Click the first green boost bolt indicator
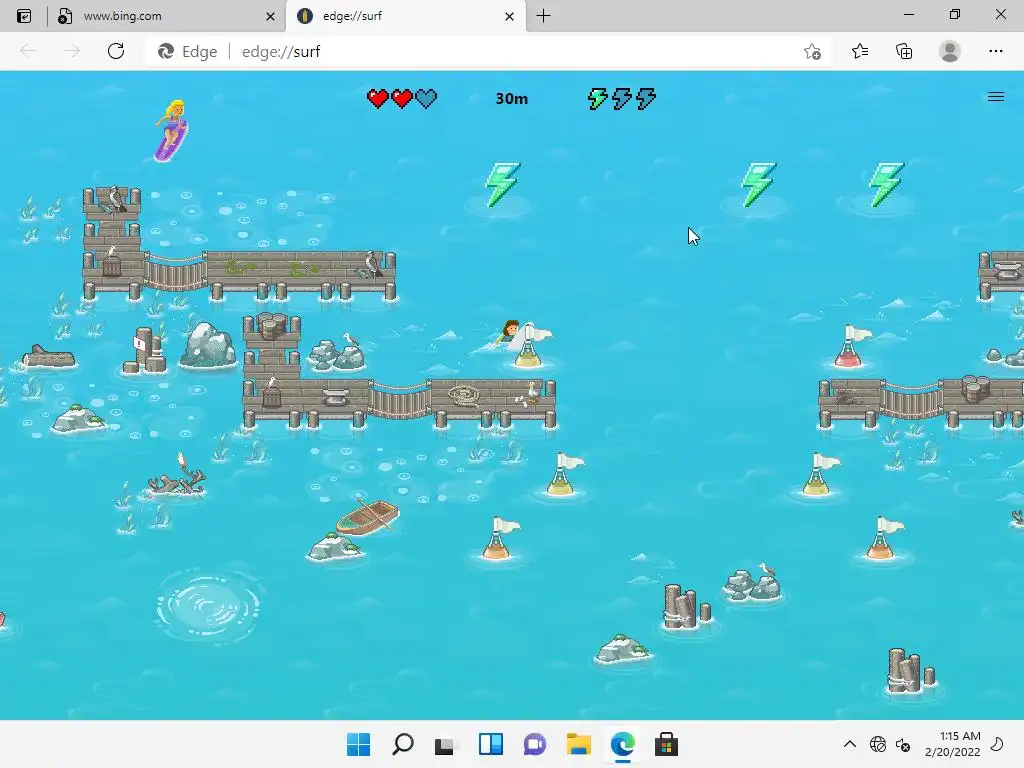Viewport: 1024px width, 768px height. coord(598,99)
